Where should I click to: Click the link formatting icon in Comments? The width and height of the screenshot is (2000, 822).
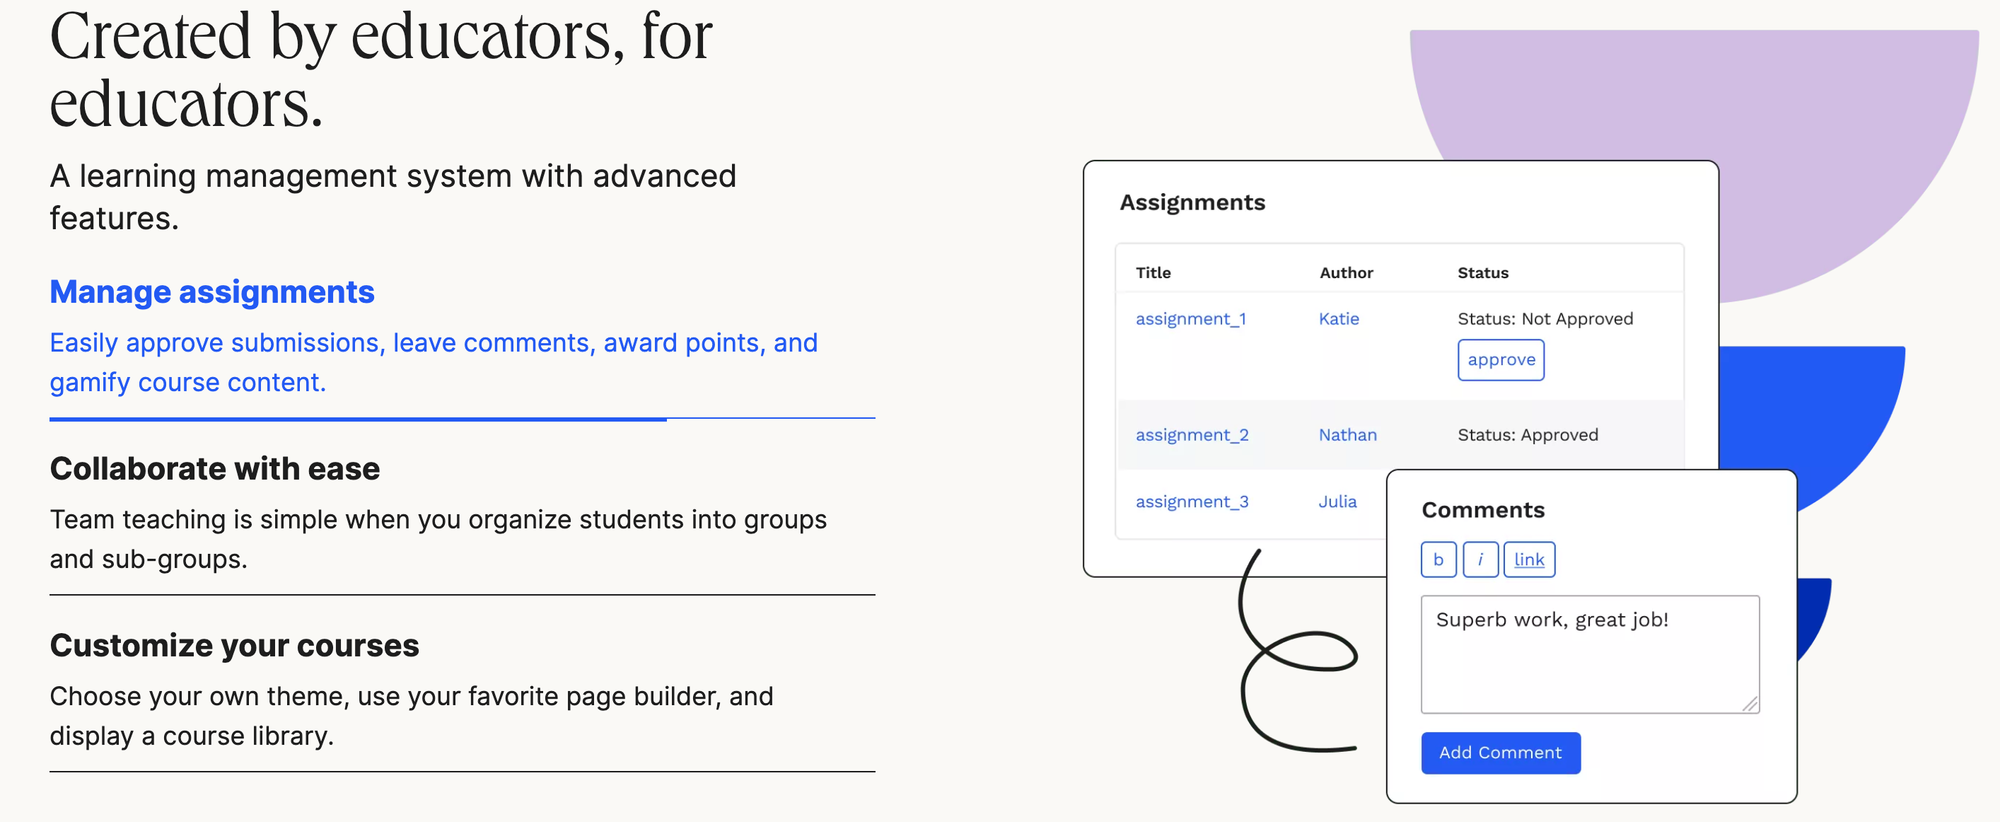coord(1529,559)
